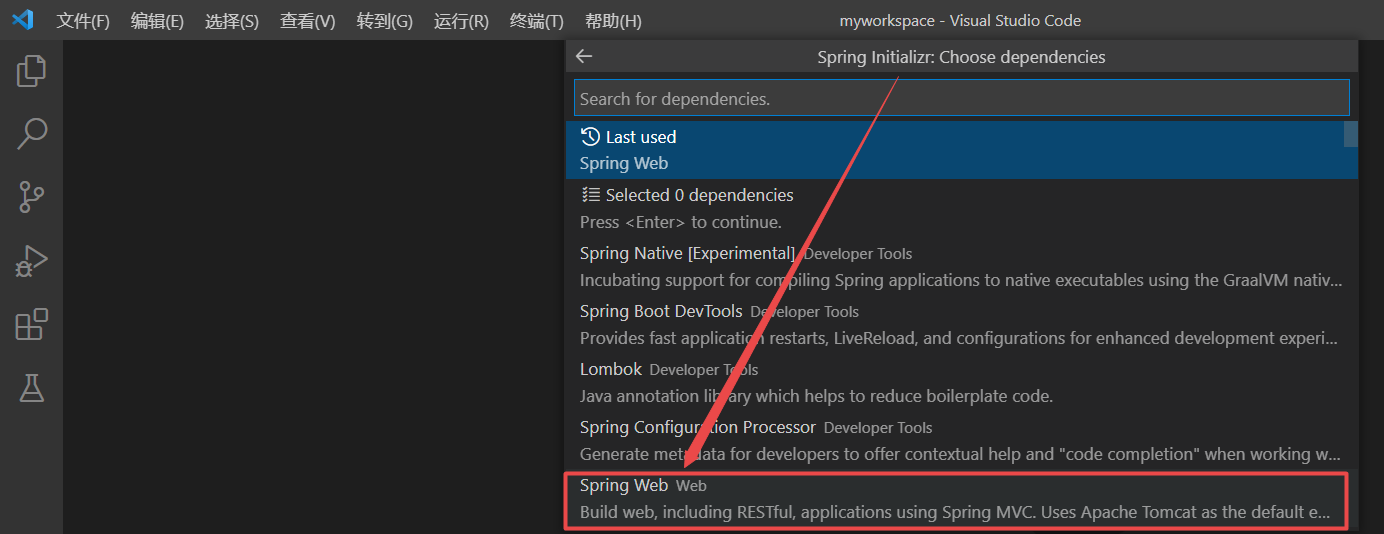Screen dimensions: 1384x534
Task: Select the Last used Spring Web entry
Action: pyautogui.click(x=961, y=150)
